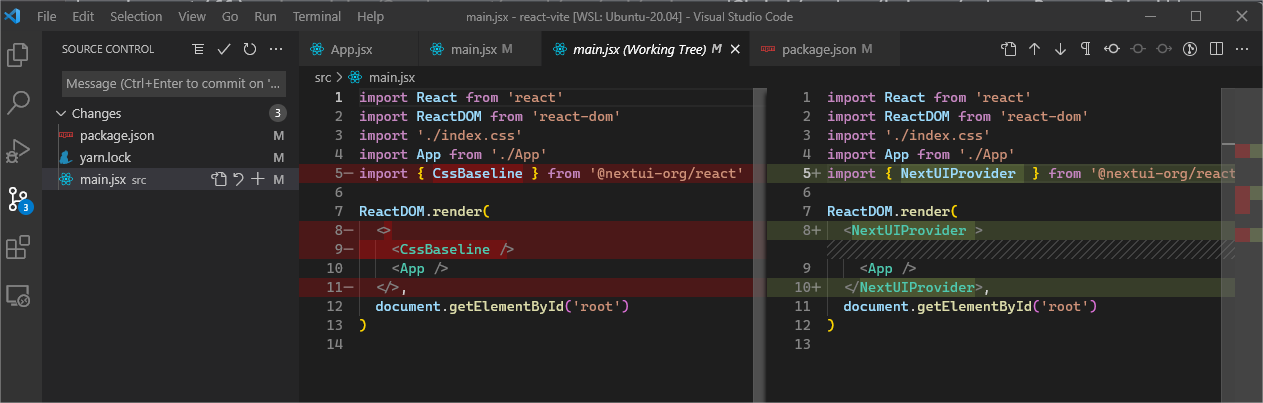Select package.json in Changes list
The height and width of the screenshot is (403, 1263).
tap(170, 135)
